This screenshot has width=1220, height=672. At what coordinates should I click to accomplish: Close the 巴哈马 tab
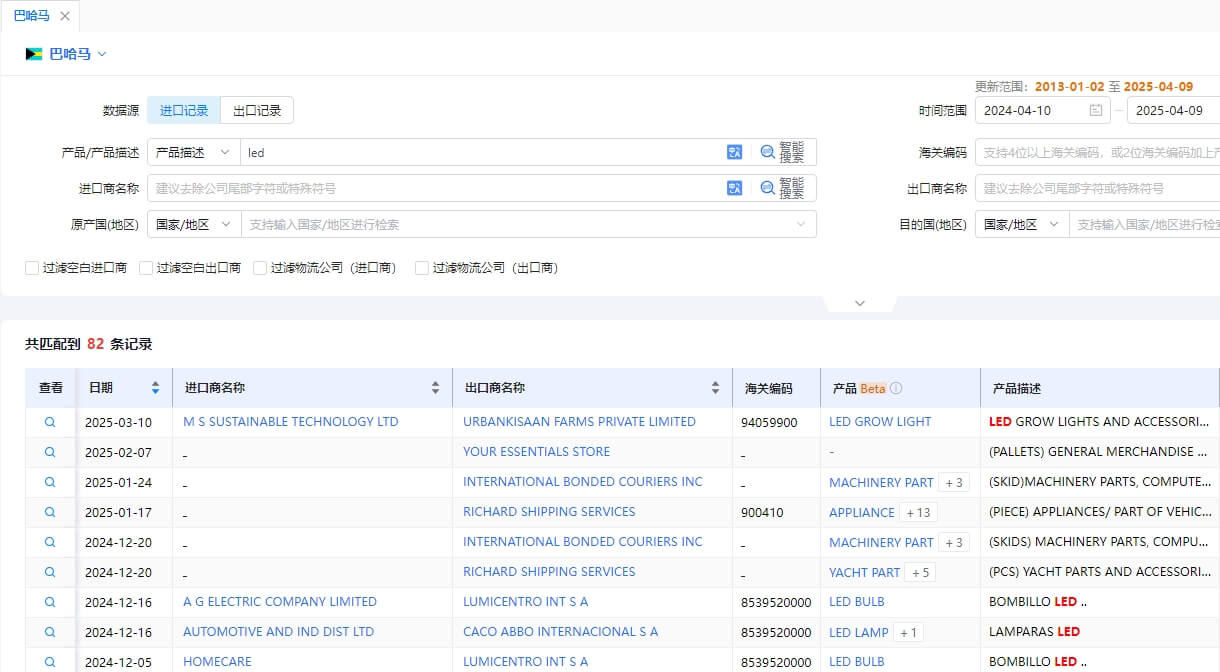[x=65, y=16]
